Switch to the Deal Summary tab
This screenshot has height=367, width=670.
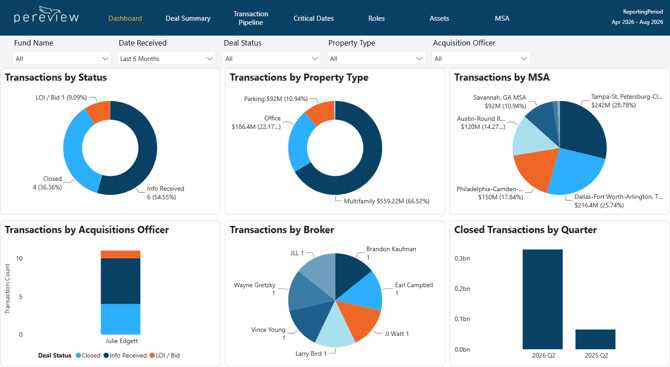[188, 18]
